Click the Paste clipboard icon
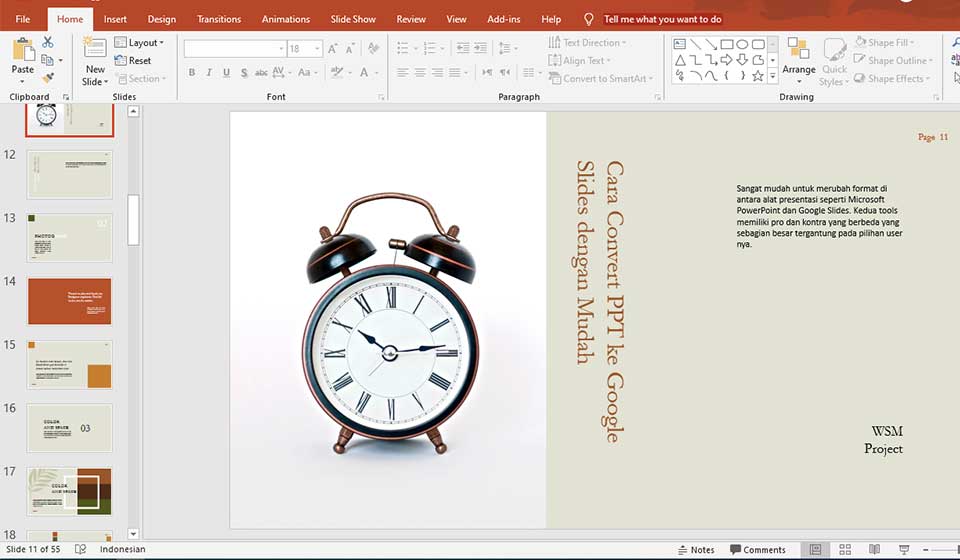 coord(23,50)
